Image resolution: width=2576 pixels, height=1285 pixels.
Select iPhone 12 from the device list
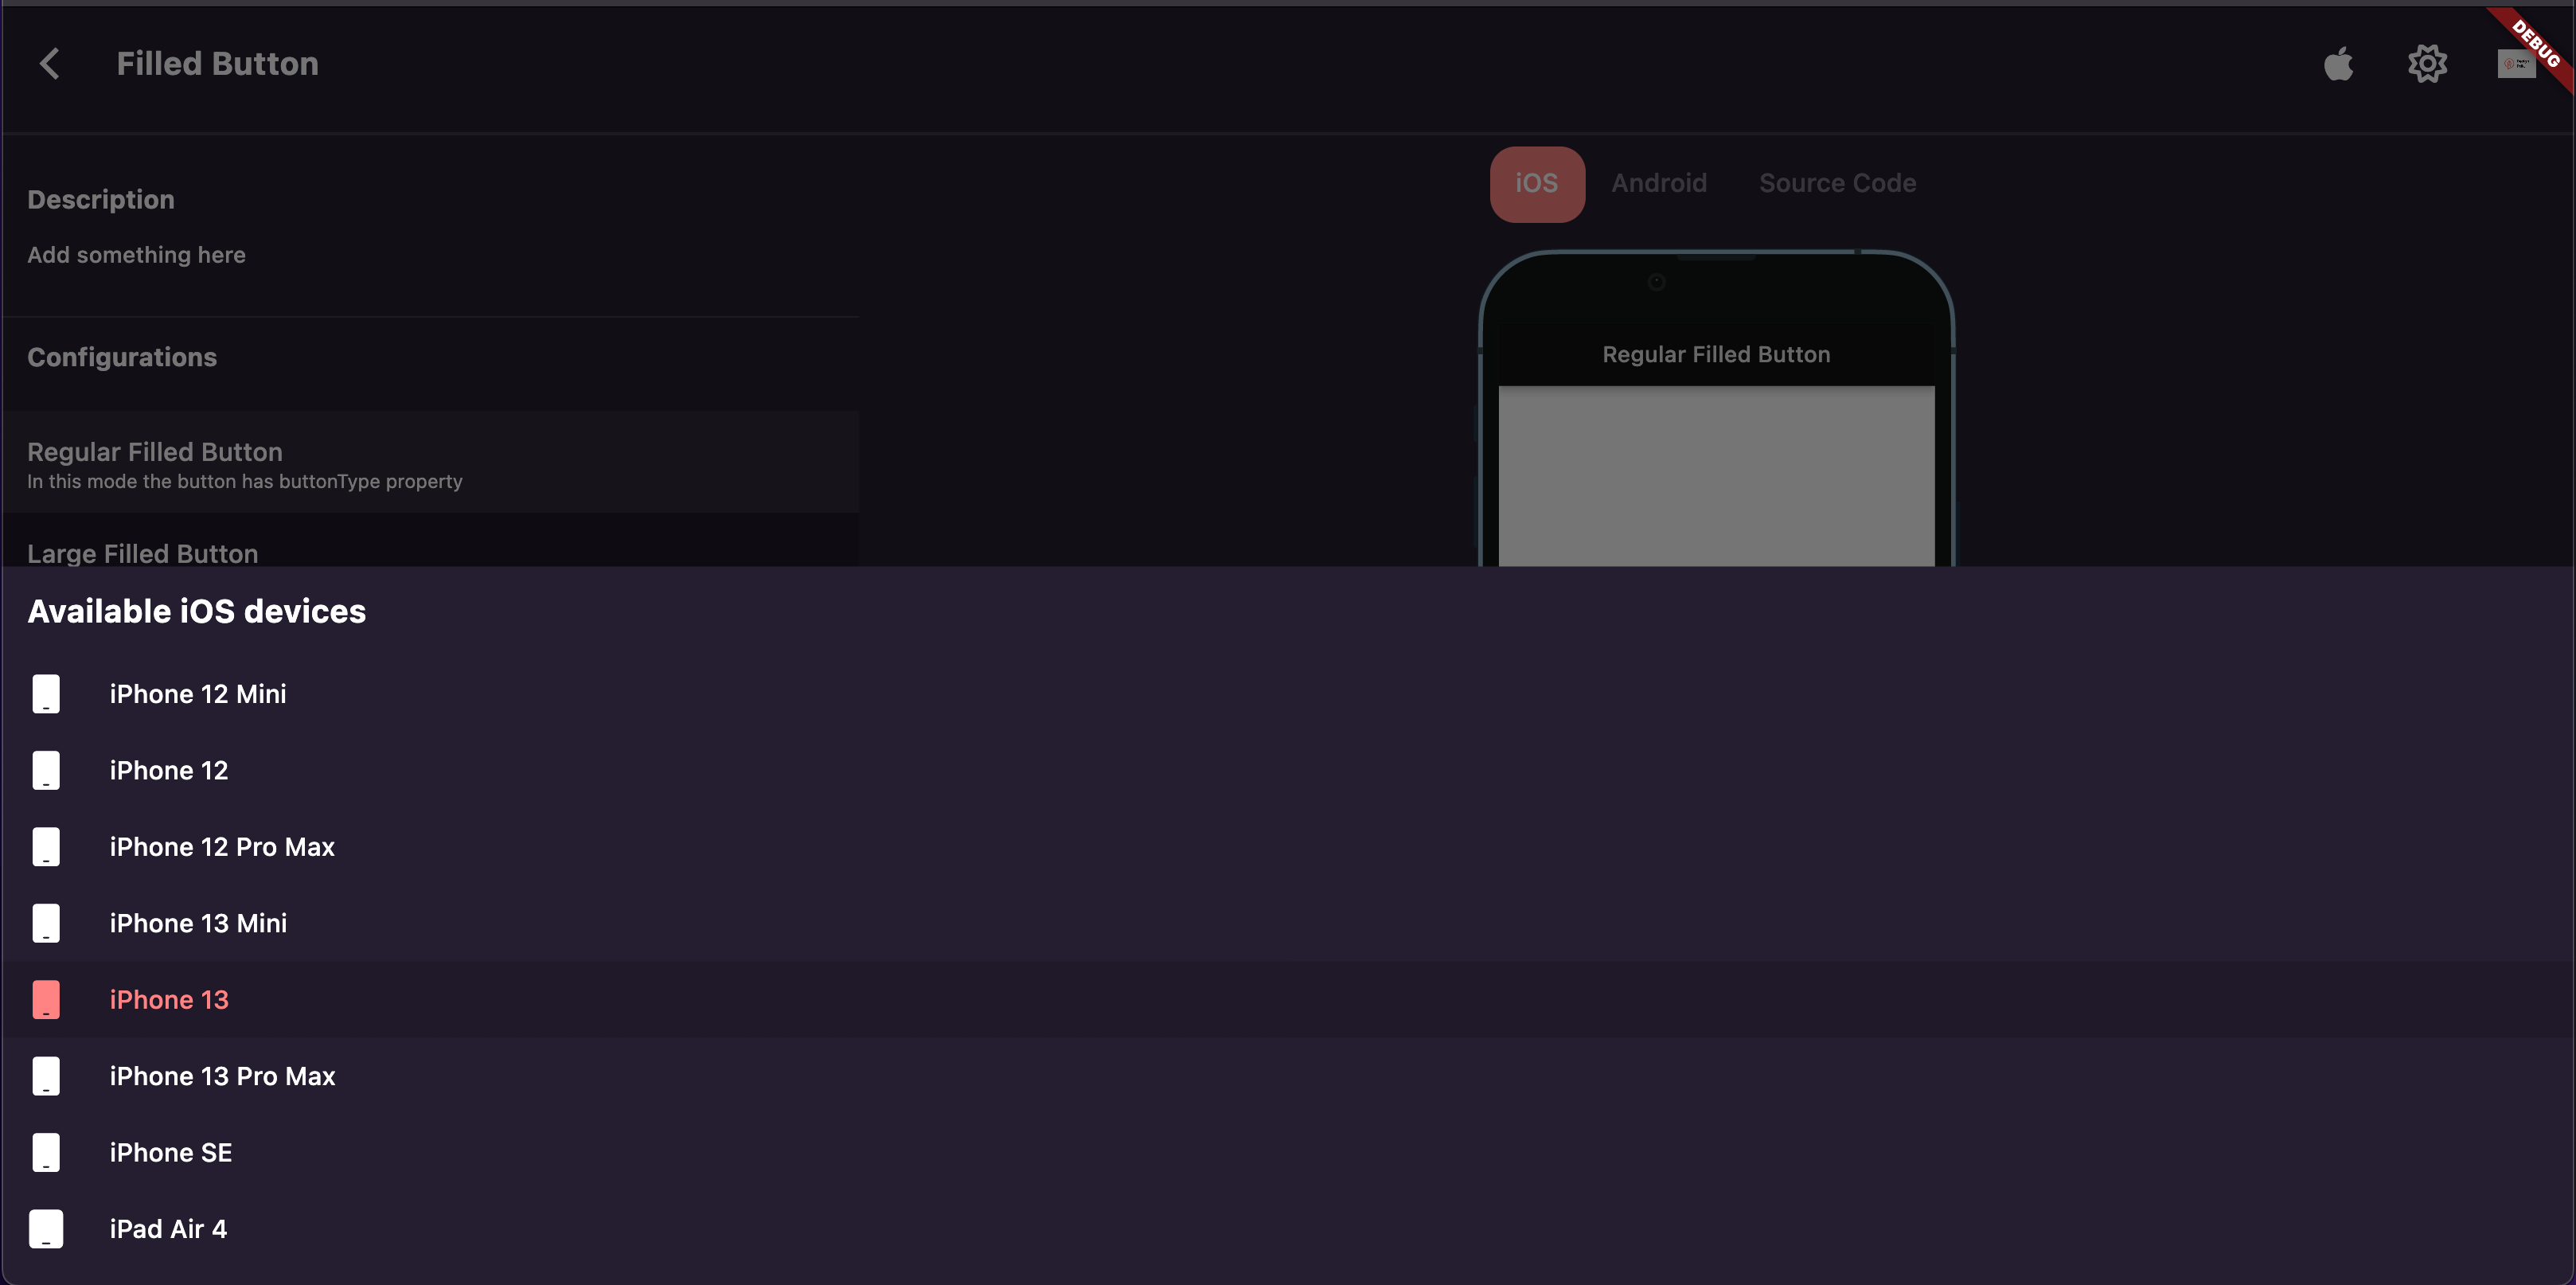click(x=168, y=769)
